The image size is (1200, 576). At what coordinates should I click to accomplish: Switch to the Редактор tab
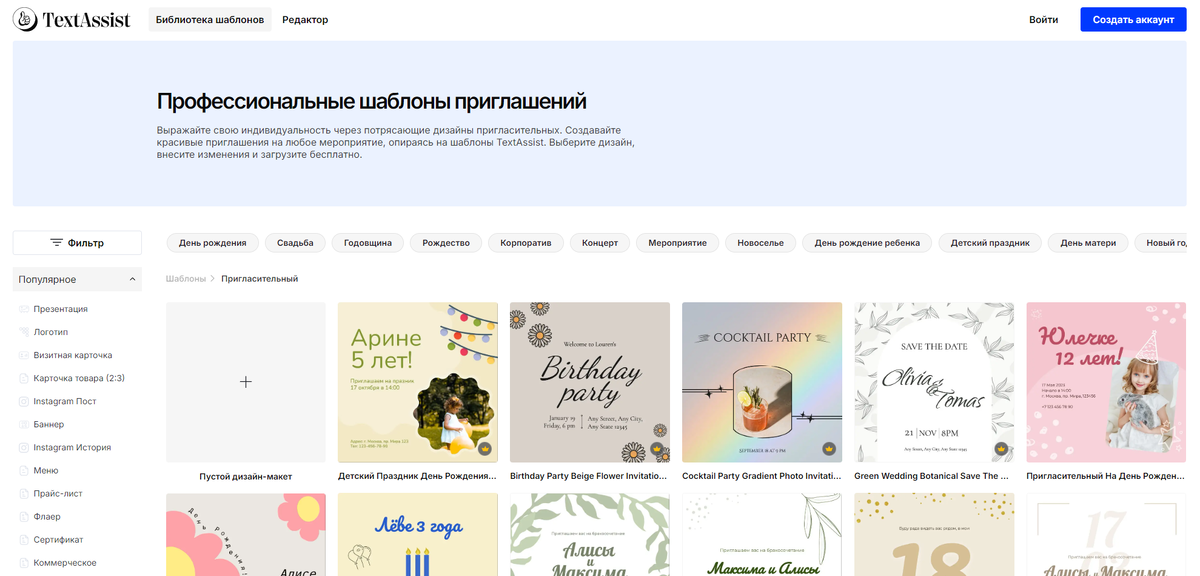305,20
